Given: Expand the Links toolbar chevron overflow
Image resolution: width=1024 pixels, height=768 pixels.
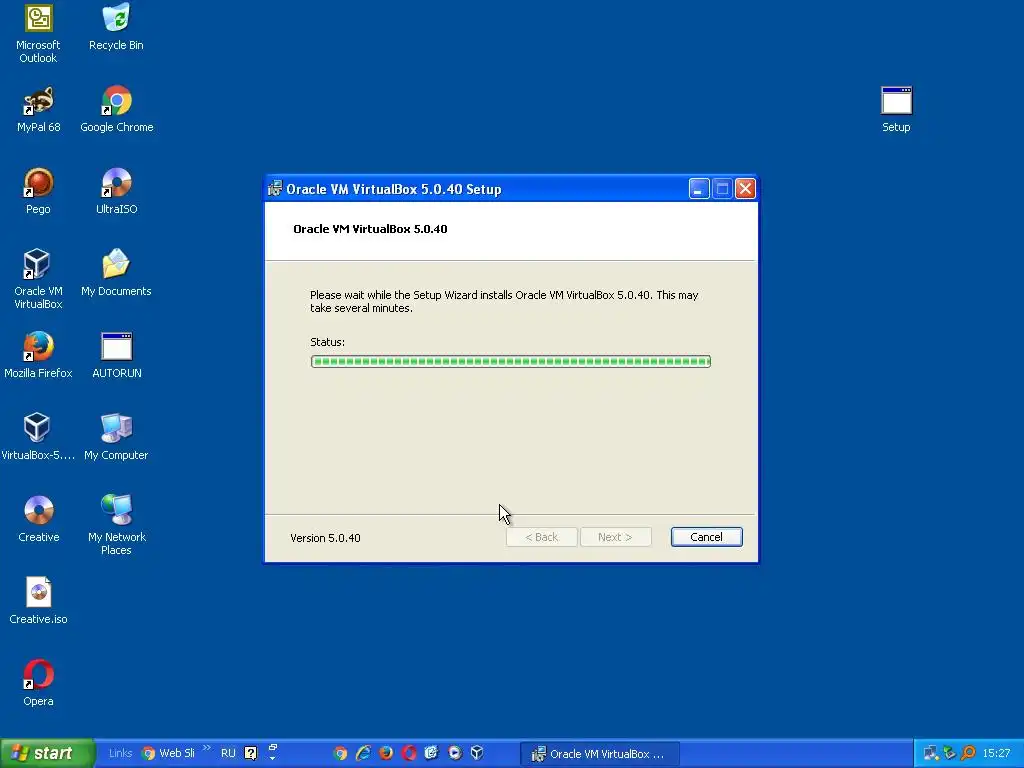Looking at the screenshot, I should pyautogui.click(x=207, y=748).
